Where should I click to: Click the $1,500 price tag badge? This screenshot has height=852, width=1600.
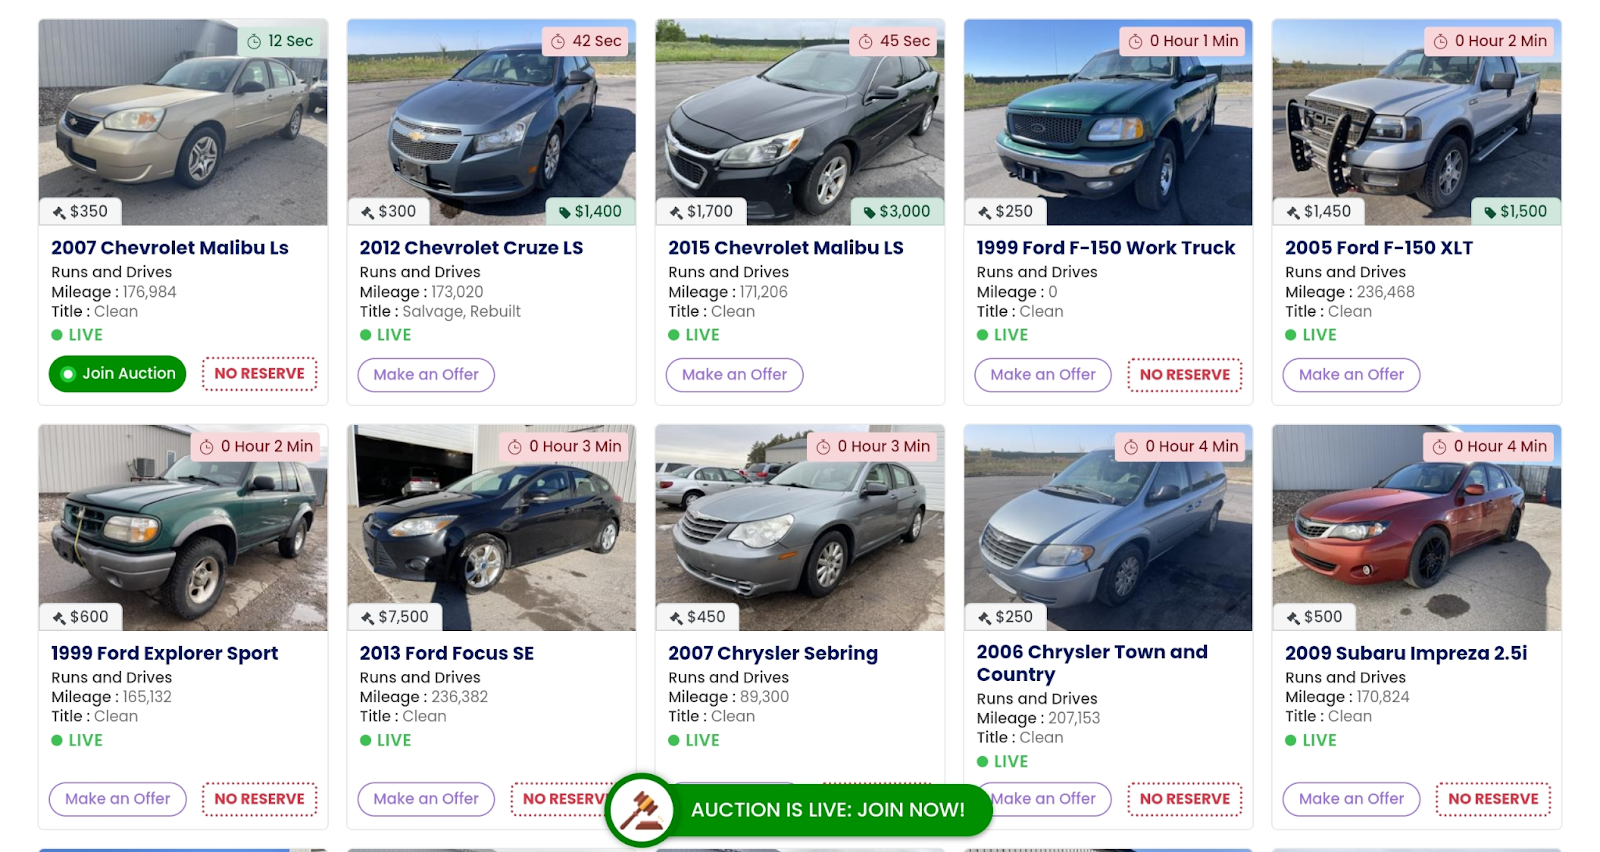point(1516,212)
